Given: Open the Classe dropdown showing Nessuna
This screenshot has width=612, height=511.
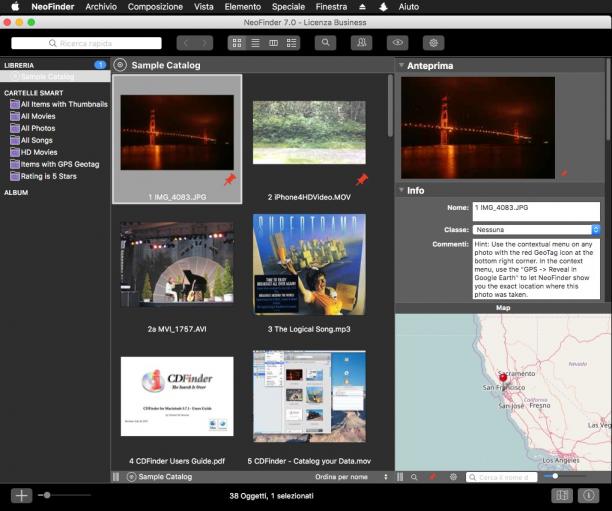Looking at the screenshot, I should pos(536,230).
